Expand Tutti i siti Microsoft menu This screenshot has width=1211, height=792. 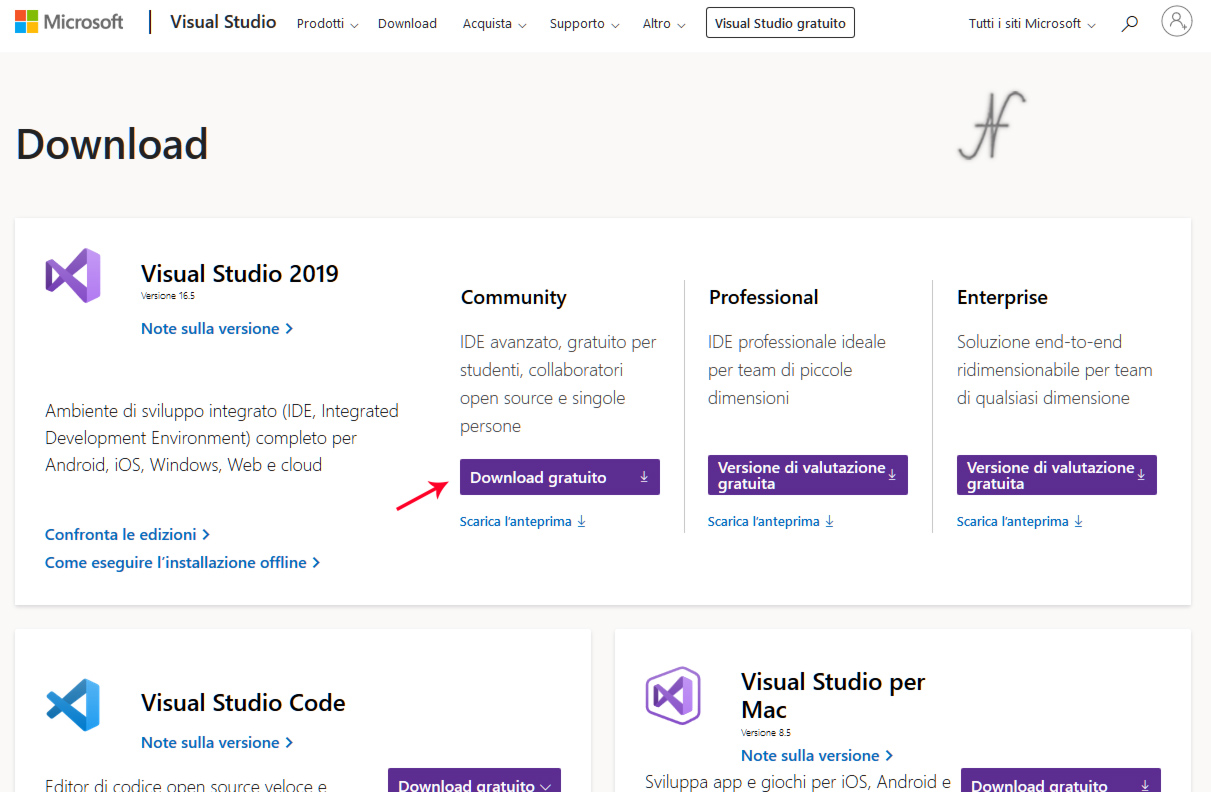pyautogui.click(x=1032, y=23)
